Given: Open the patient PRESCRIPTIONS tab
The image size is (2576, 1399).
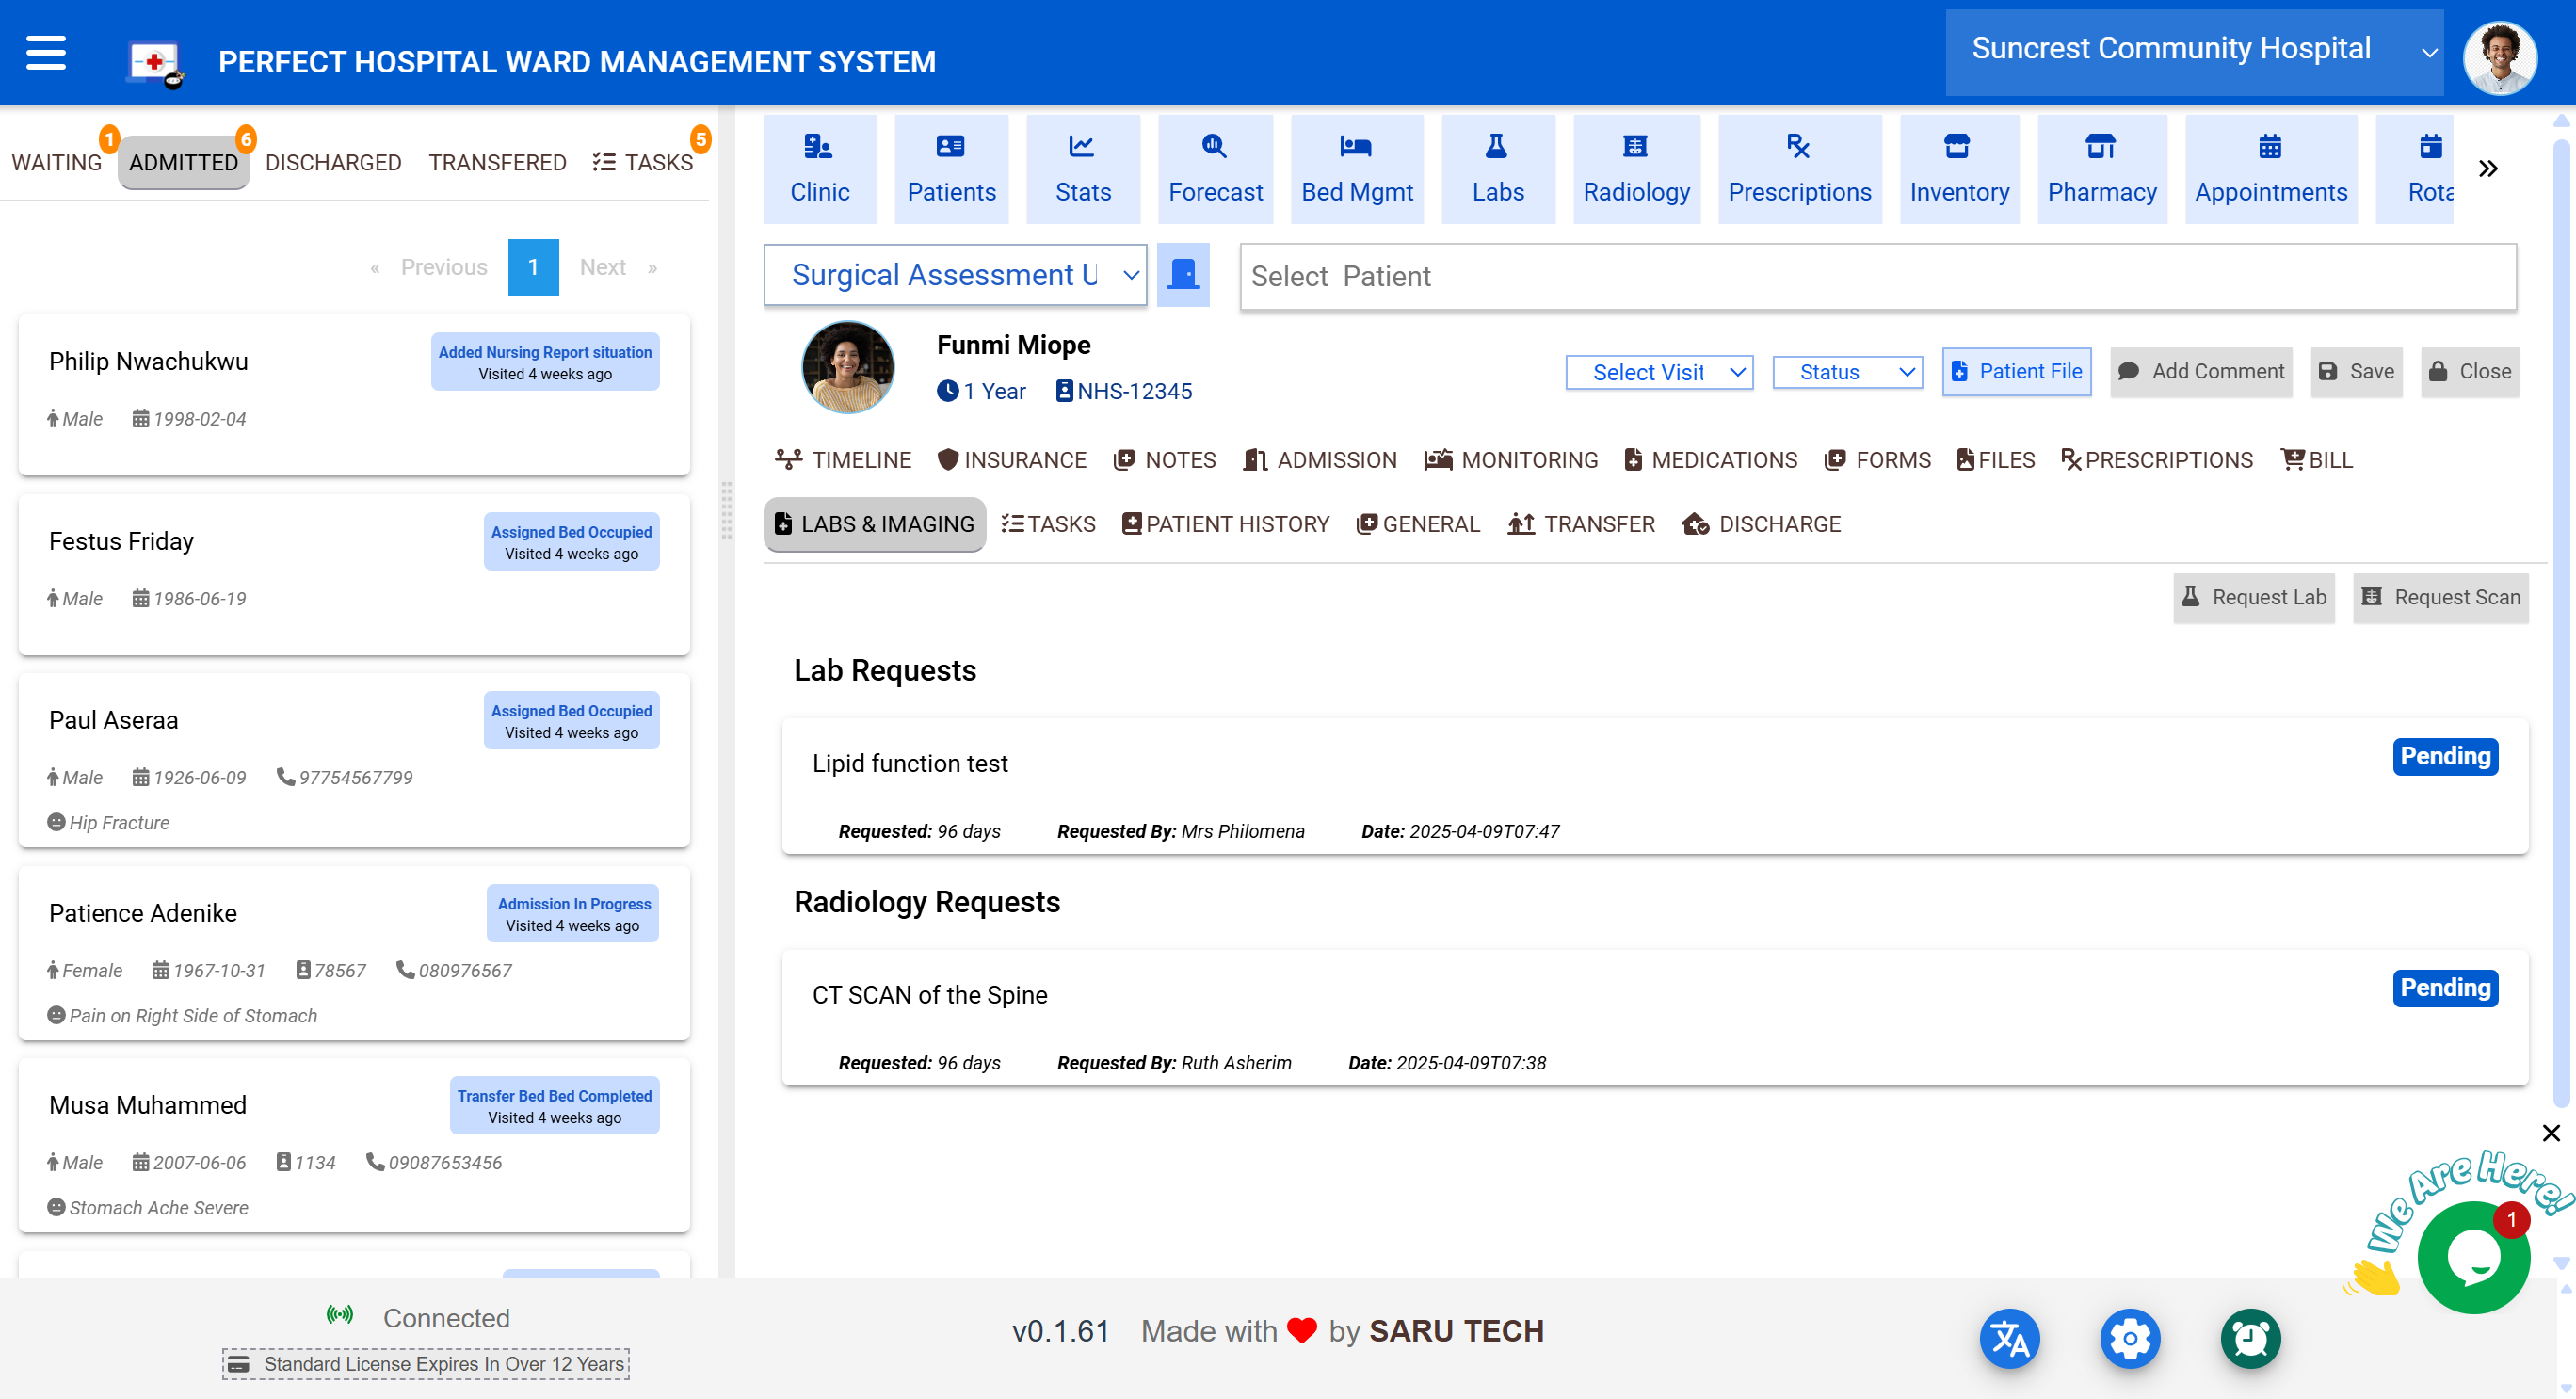Looking at the screenshot, I should click(x=2157, y=460).
